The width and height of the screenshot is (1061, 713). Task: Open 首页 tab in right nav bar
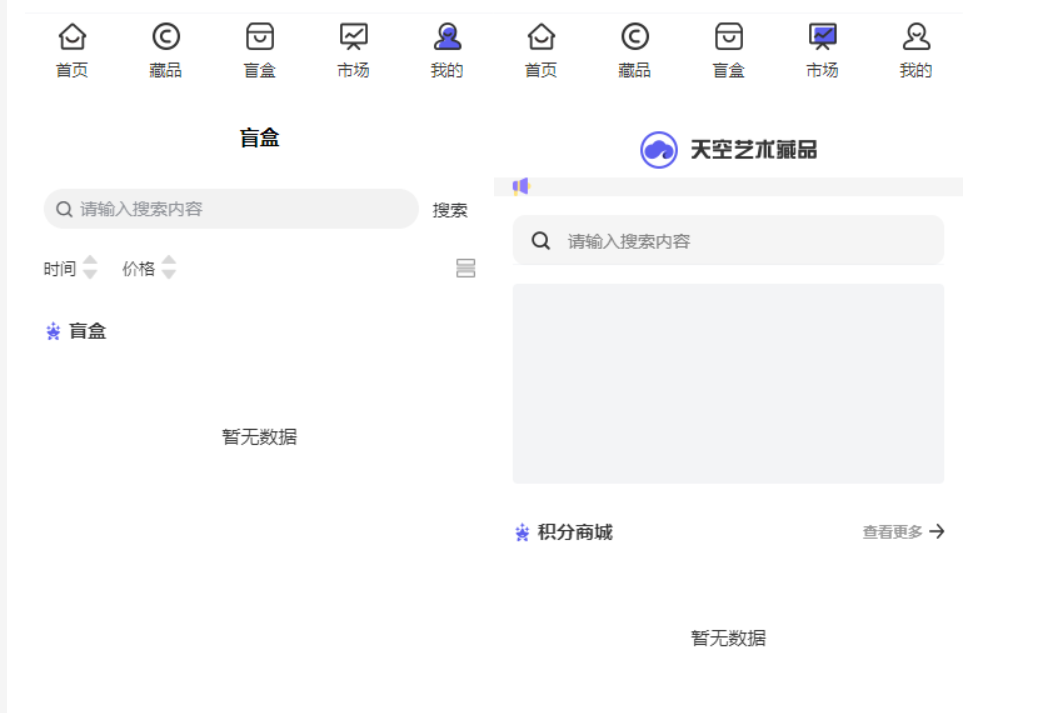(x=541, y=51)
